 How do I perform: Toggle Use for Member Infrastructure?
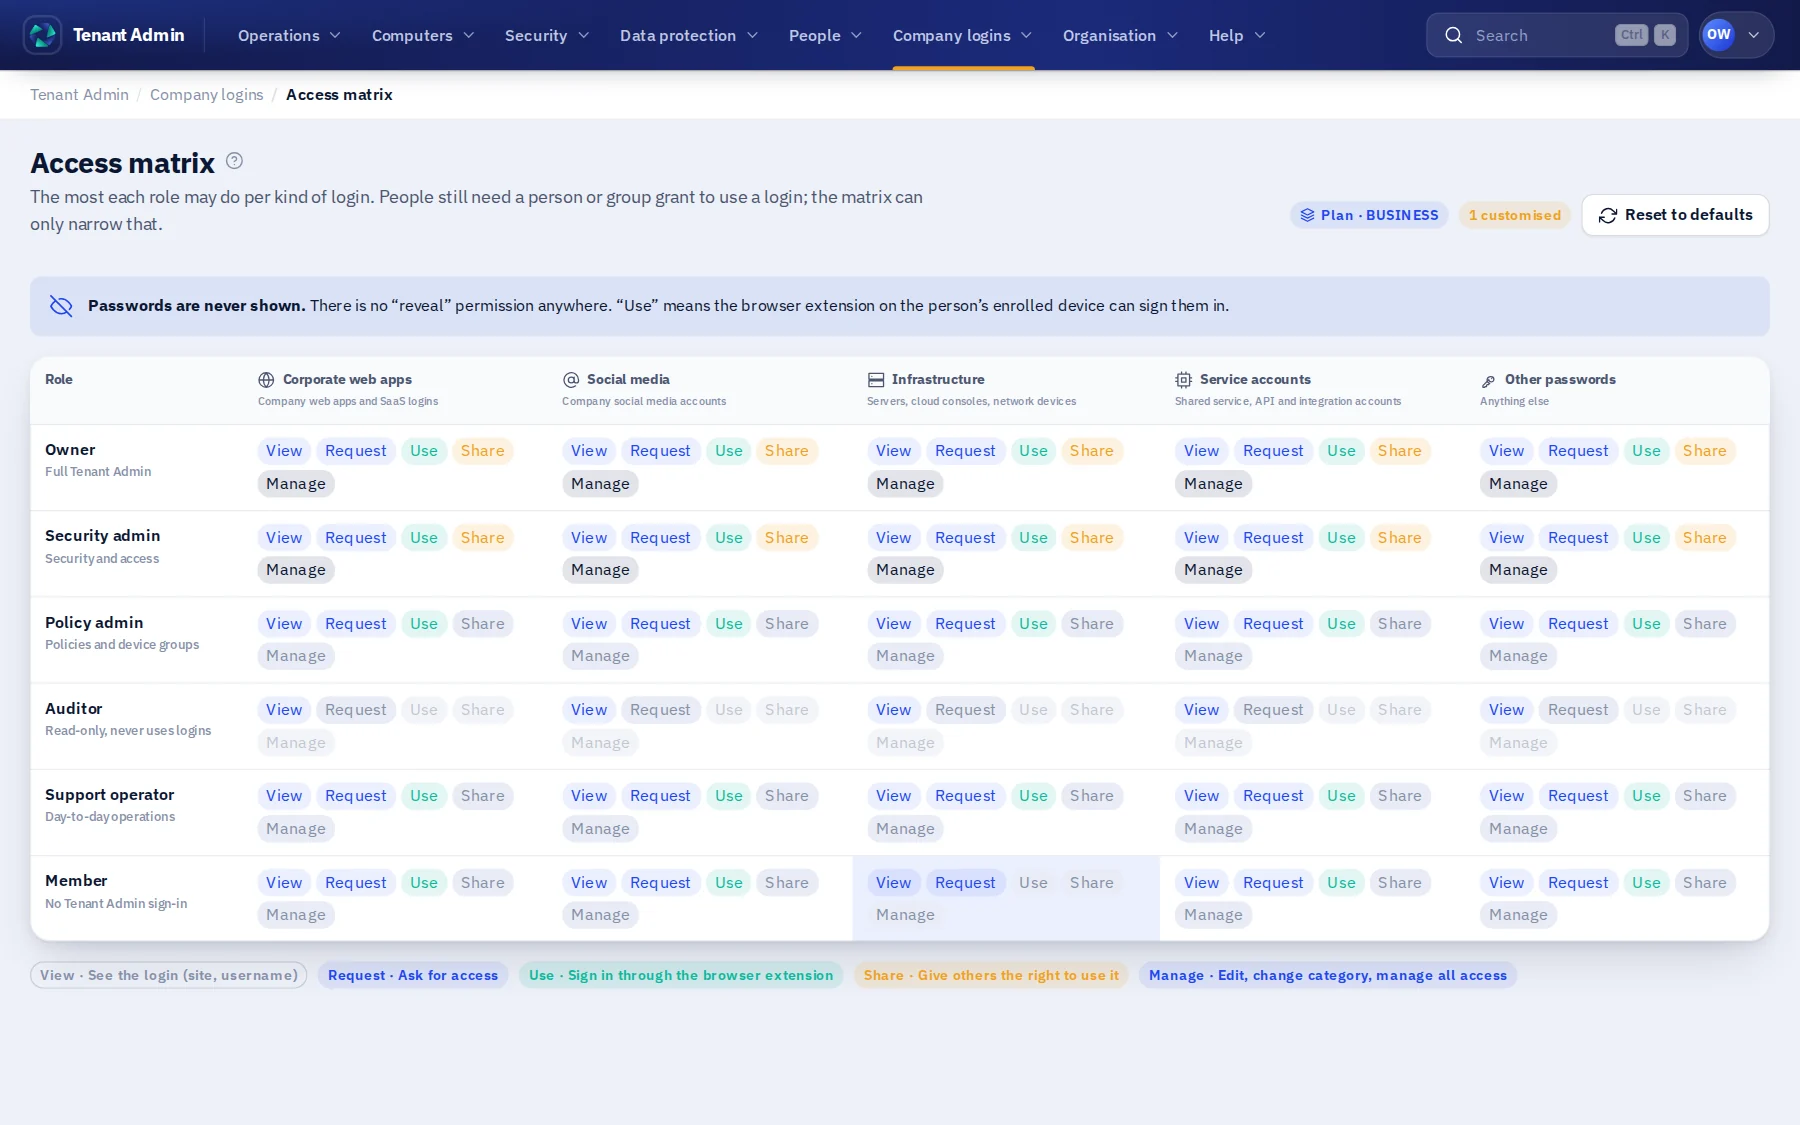[1033, 883]
